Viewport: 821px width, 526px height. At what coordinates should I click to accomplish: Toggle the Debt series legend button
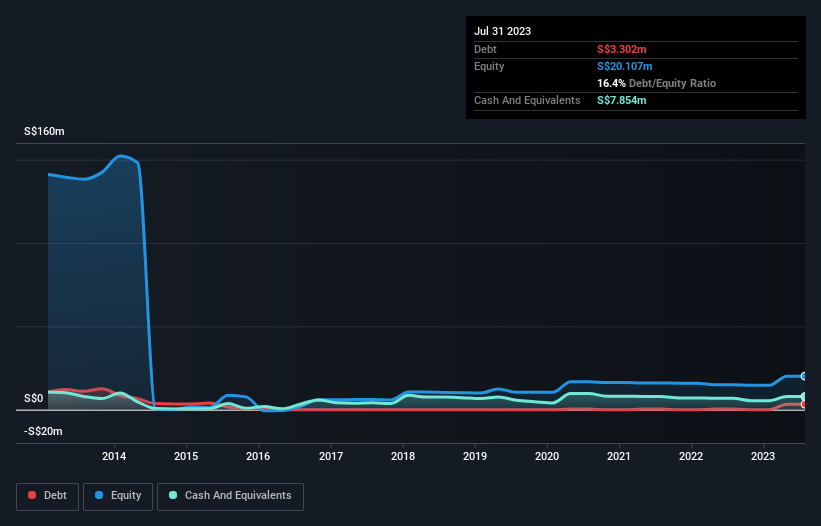47,496
